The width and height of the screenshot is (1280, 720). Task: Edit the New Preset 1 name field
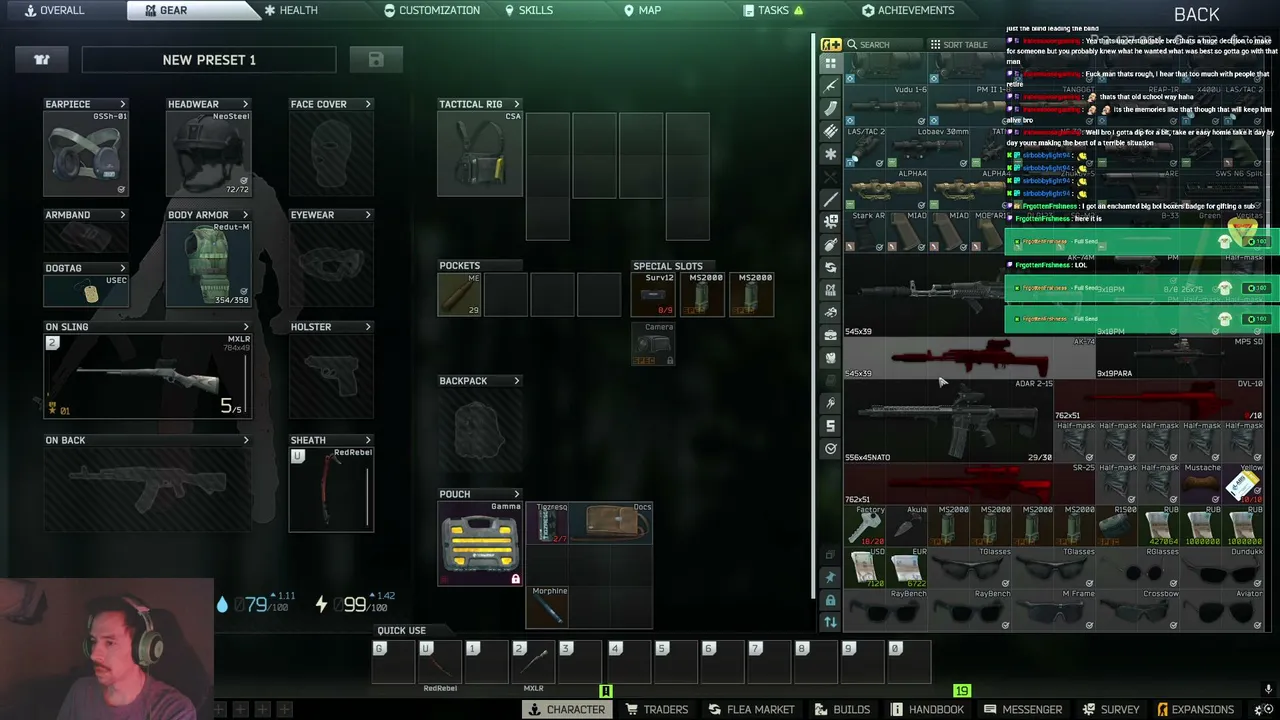pyautogui.click(x=209, y=60)
